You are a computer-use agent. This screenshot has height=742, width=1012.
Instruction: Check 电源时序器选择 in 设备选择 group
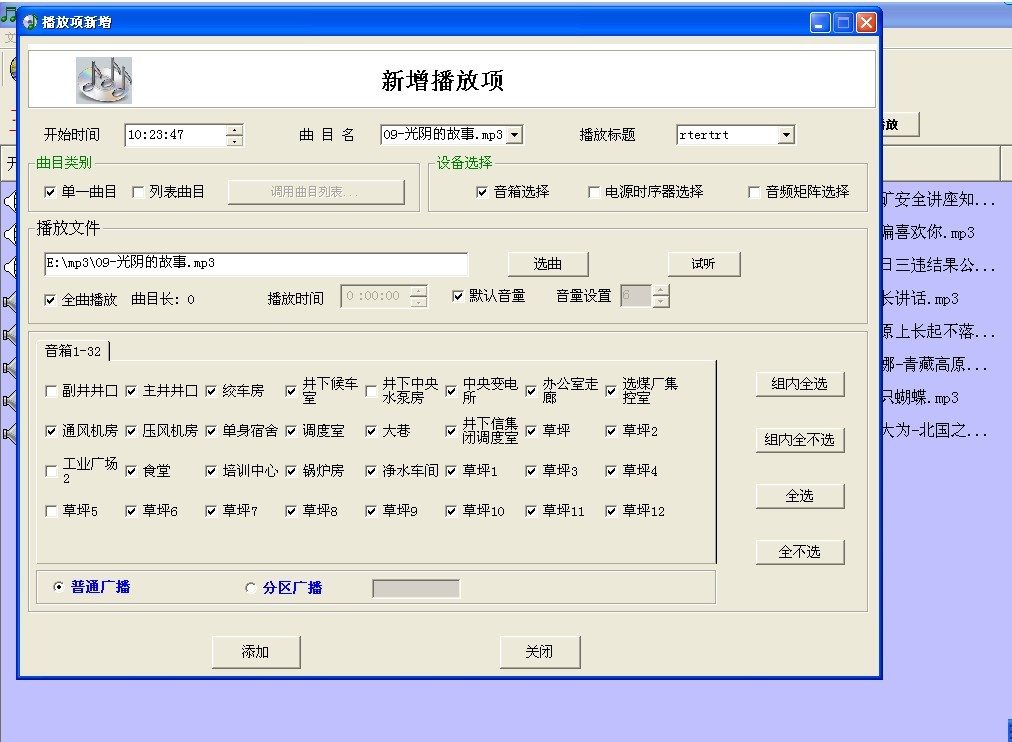[595, 192]
